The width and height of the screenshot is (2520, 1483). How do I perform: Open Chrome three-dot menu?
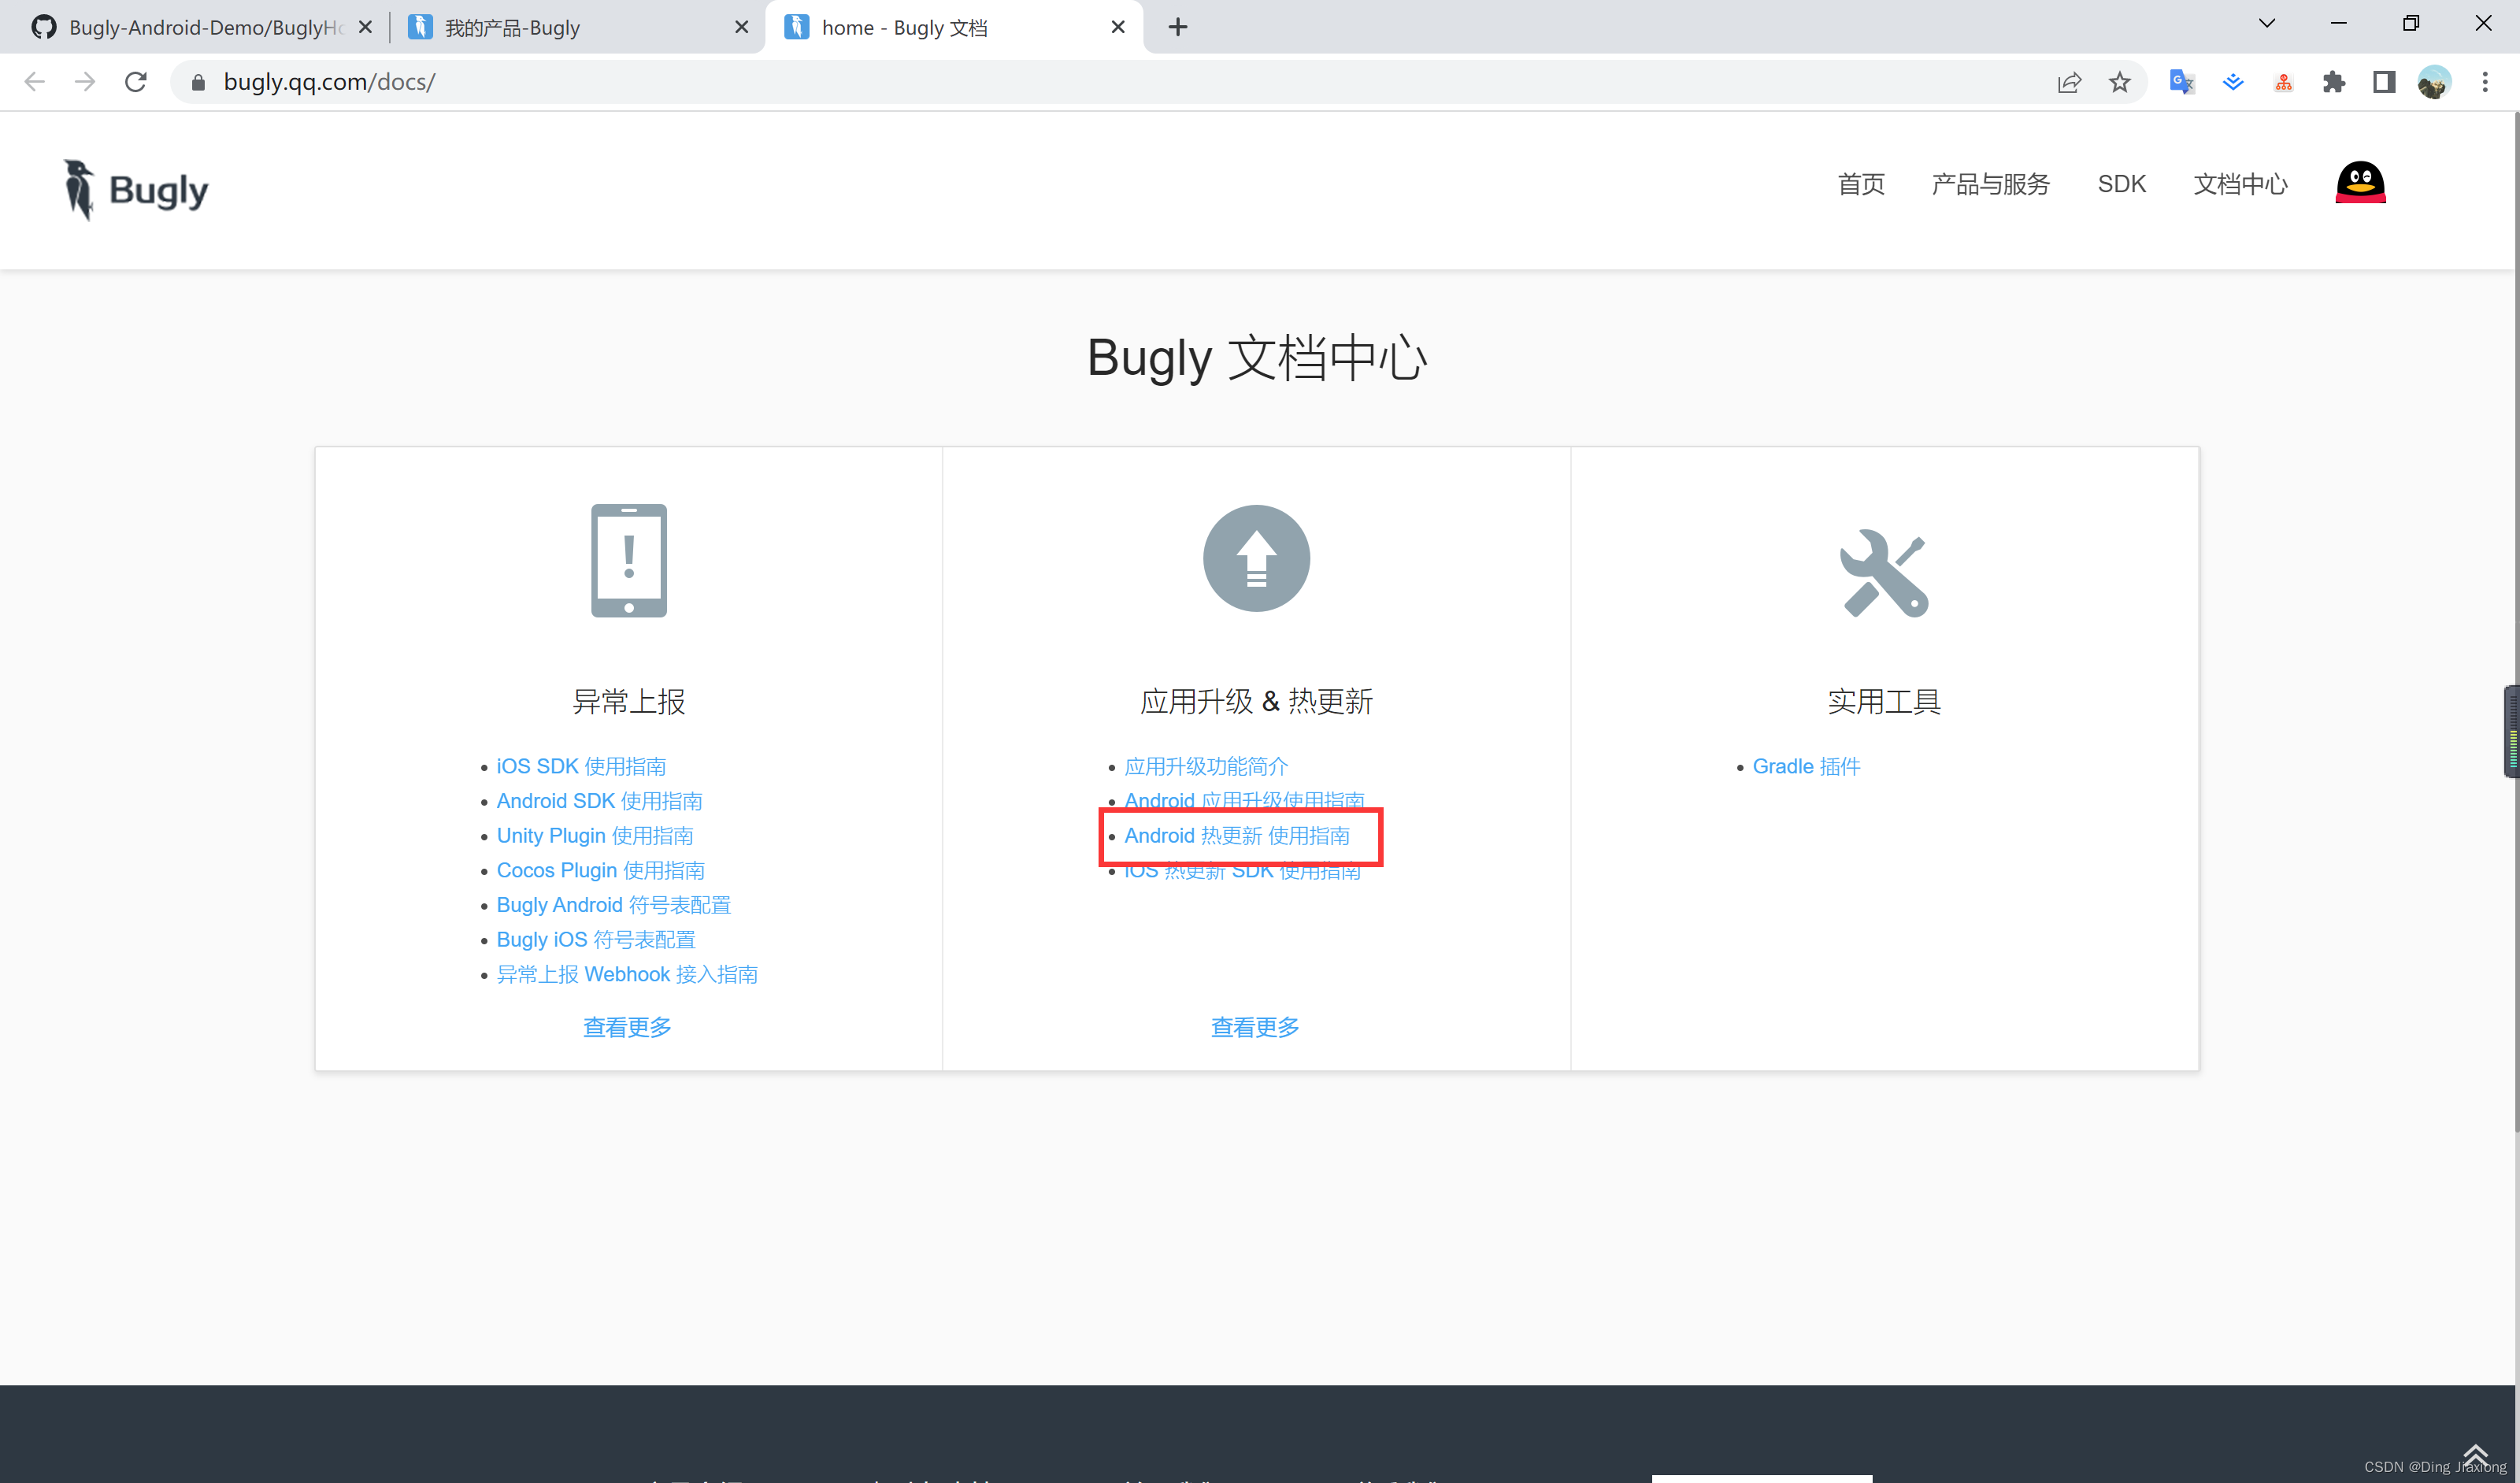click(x=2485, y=82)
